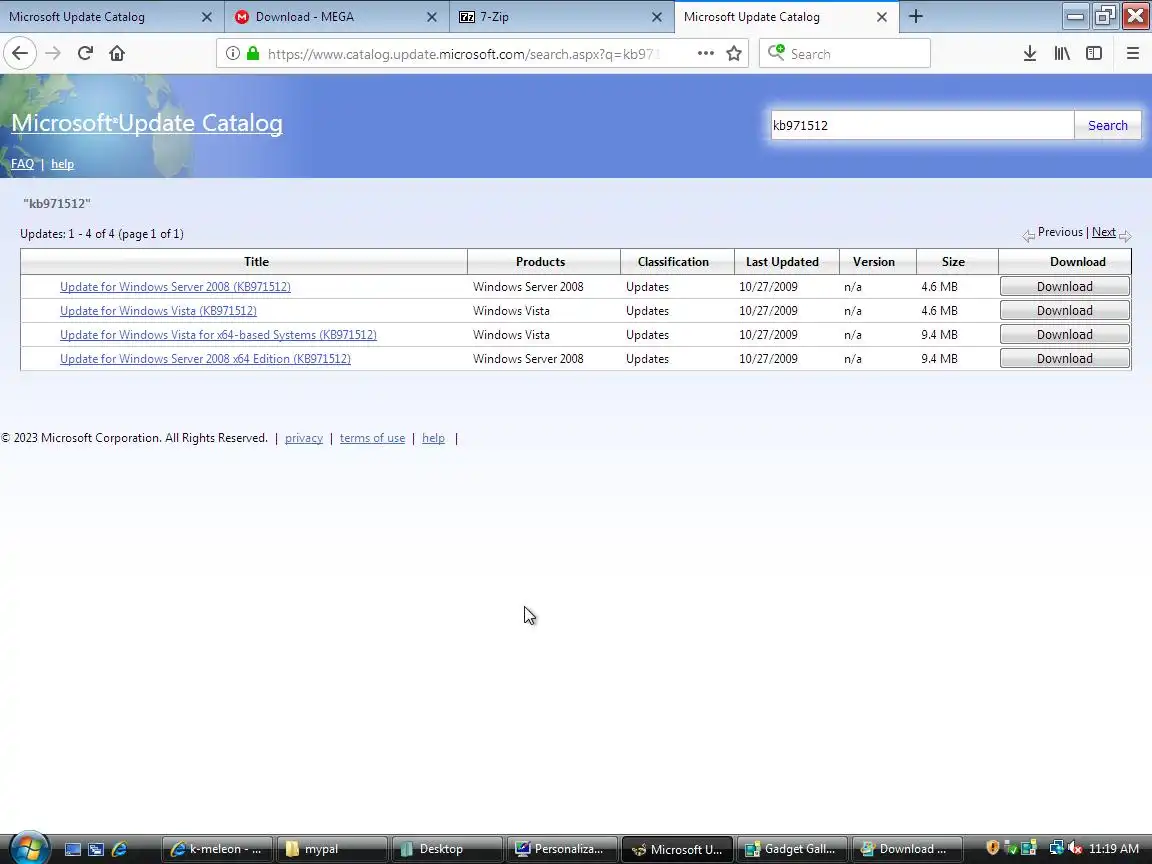Viewport: 1152px width, 864px height.
Task: Open the terms of use footer link
Action: tap(372, 438)
